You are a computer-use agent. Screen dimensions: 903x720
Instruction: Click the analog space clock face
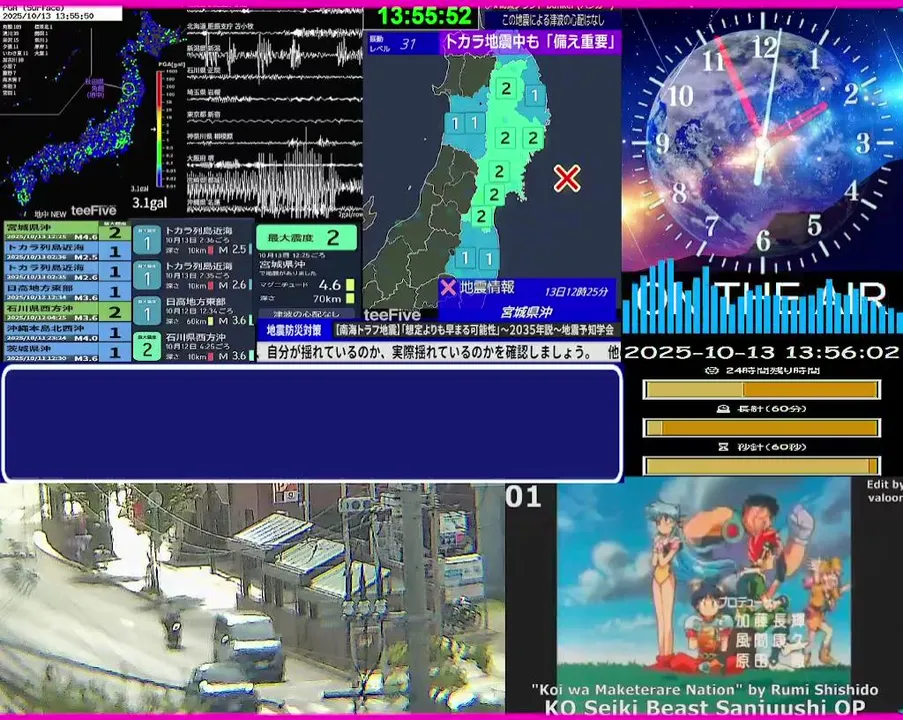762,140
